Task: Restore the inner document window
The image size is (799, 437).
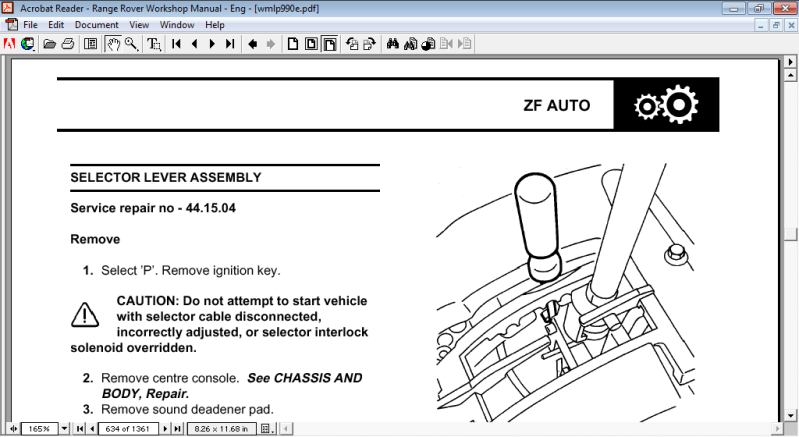Action: click(x=776, y=25)
